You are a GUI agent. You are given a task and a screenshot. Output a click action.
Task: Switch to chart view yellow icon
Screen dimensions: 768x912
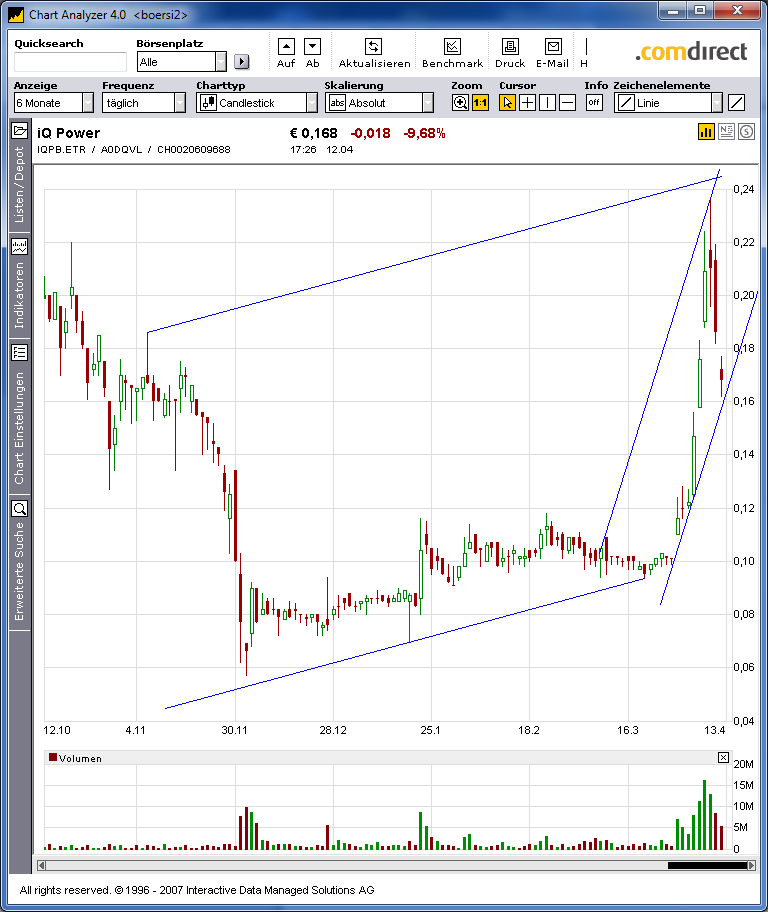[x=706, y=132]
